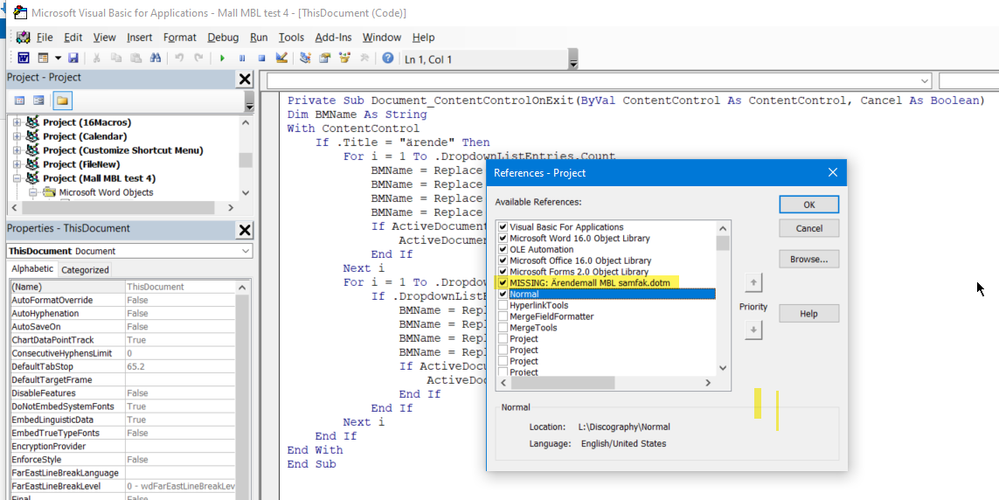This screenshot has height=500, width=999.
Task: Check the MergeFieldFormatter reference
Action: coord(503,317)
